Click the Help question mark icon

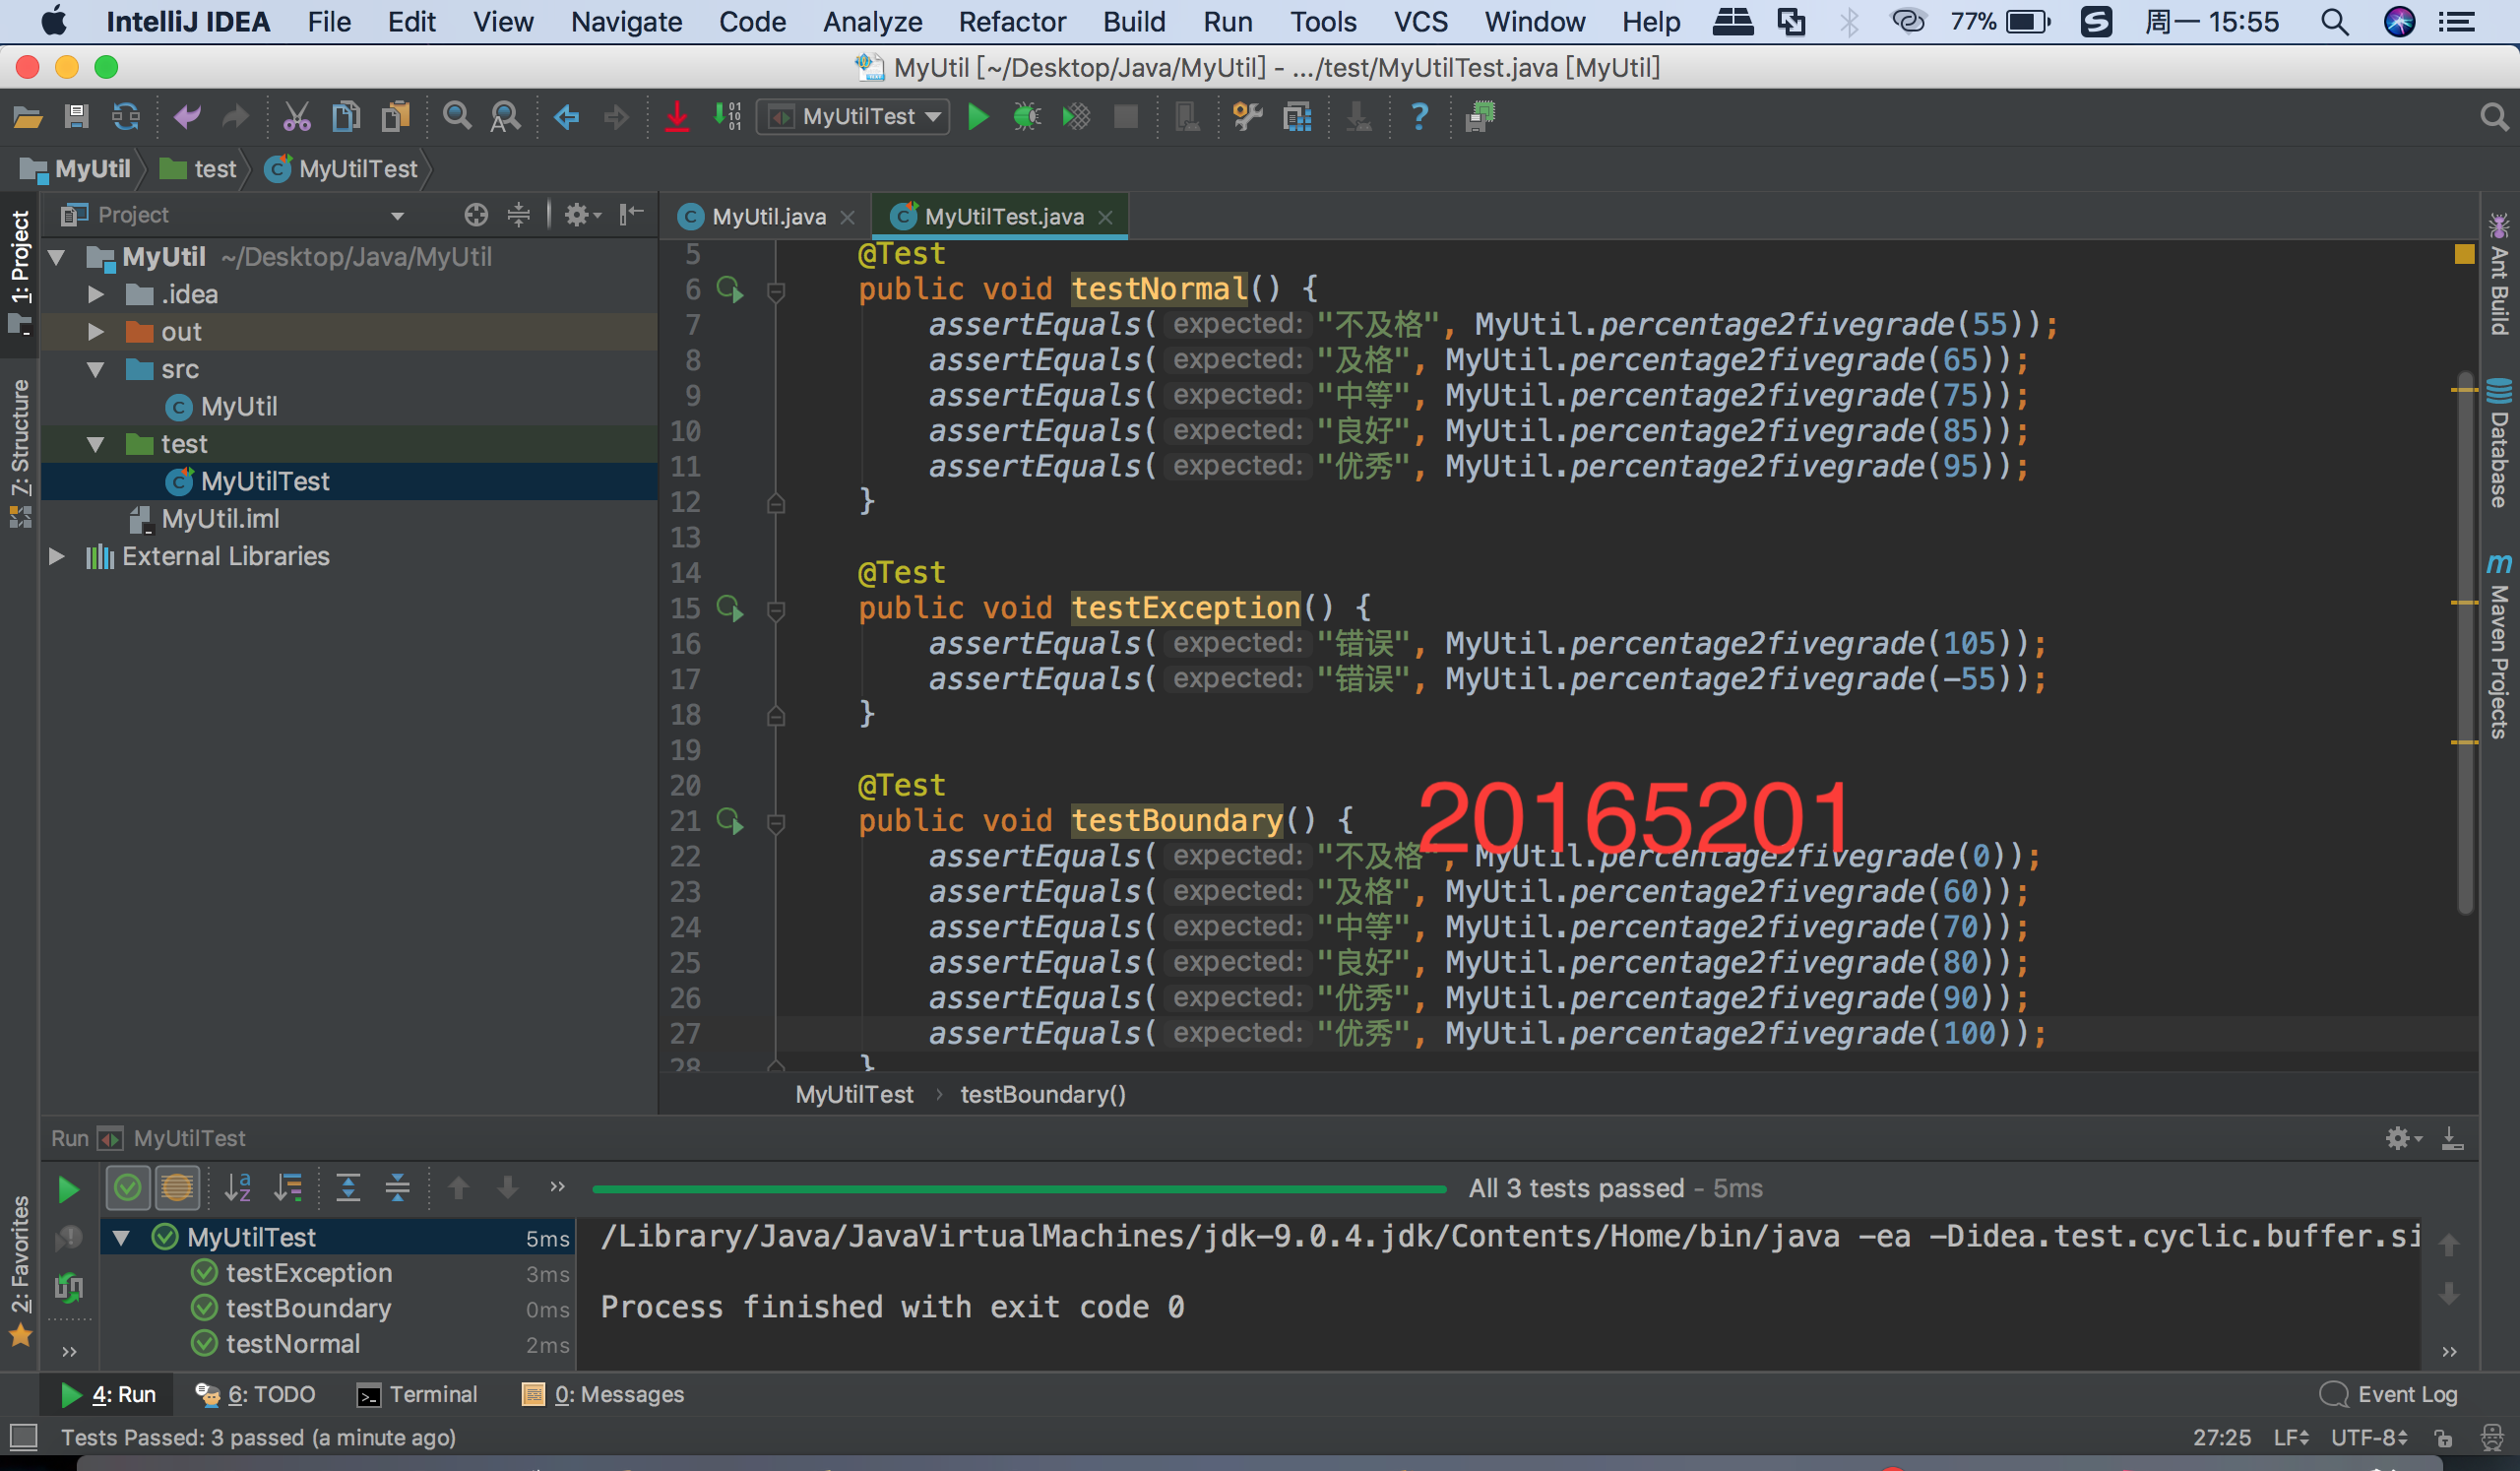pyautogui.click(x=1419, y=117)
